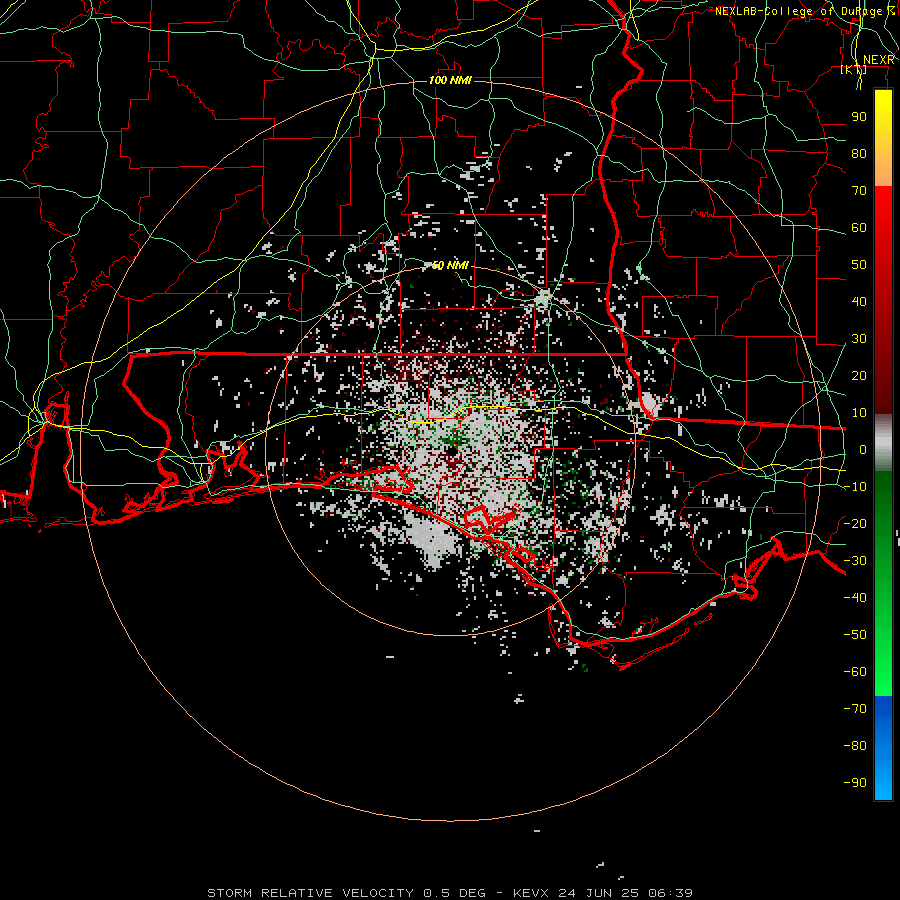Click the -80 value on the velocity scale
This screenshot has height=900, width=900.
tap(855, 746)
